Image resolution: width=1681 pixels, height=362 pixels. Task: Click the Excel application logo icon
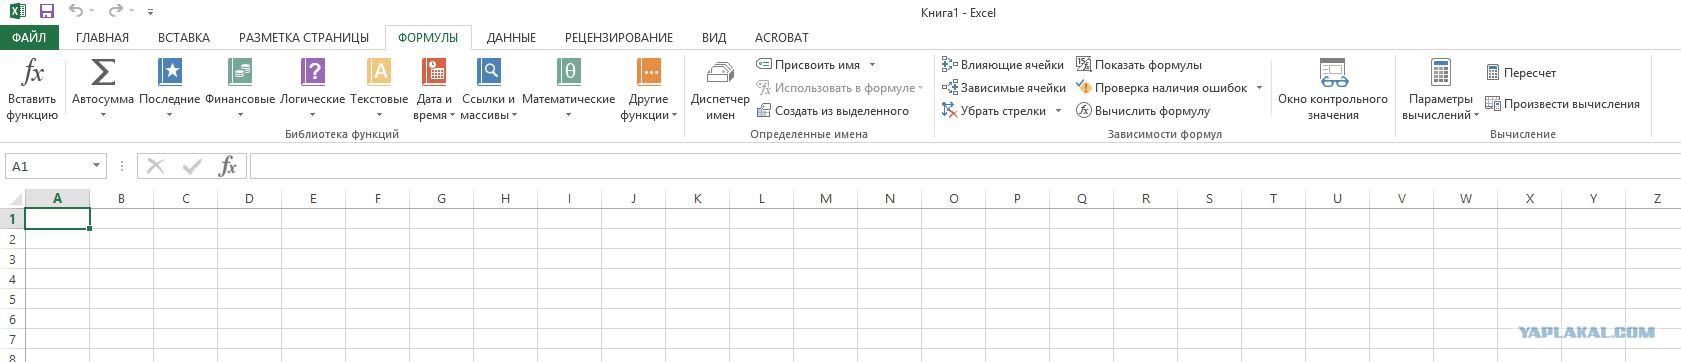[17, 12]
